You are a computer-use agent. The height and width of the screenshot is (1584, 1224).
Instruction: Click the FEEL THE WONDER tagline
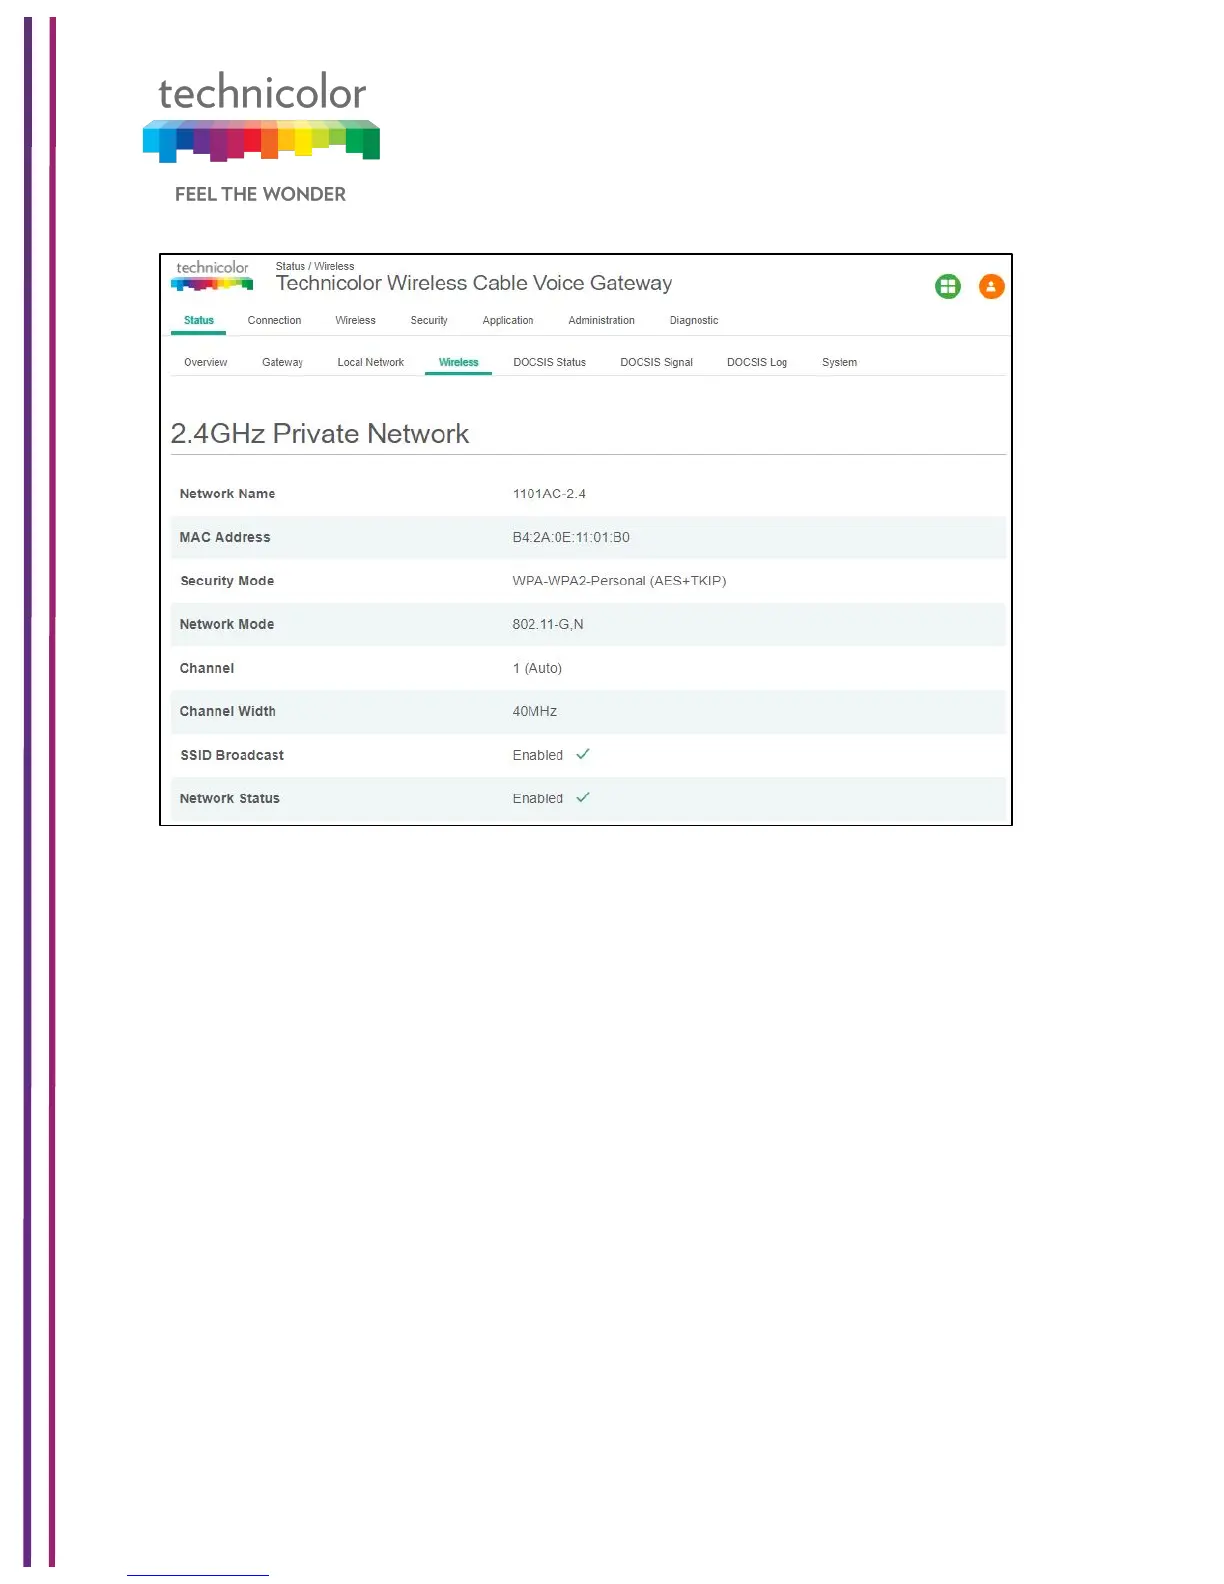pos(260,194)
